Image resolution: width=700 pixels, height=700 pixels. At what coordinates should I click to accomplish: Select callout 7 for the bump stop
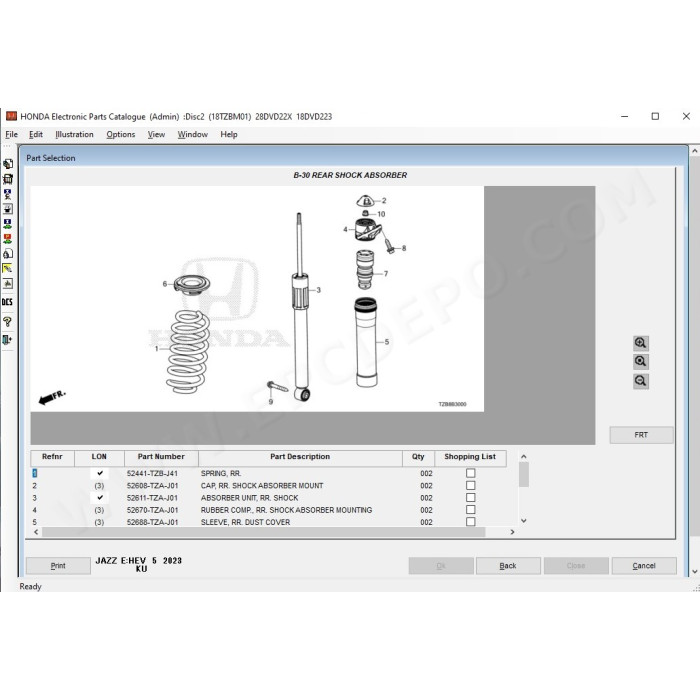(x=386, y=274)
